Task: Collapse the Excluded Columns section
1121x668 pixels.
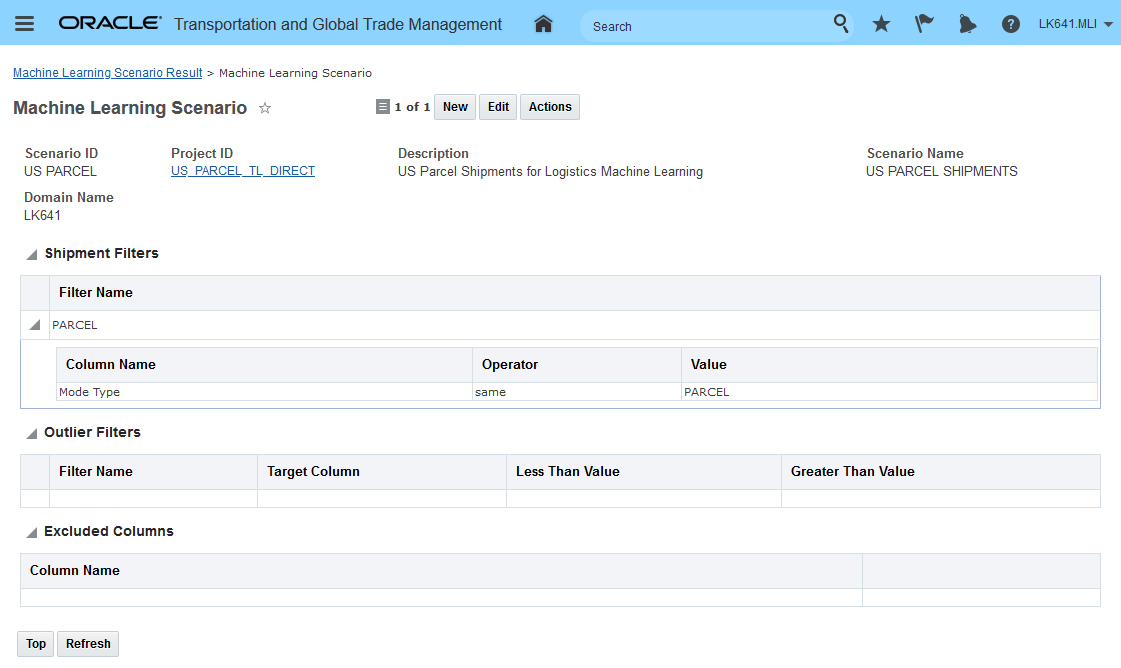Action: pos(31,532)
